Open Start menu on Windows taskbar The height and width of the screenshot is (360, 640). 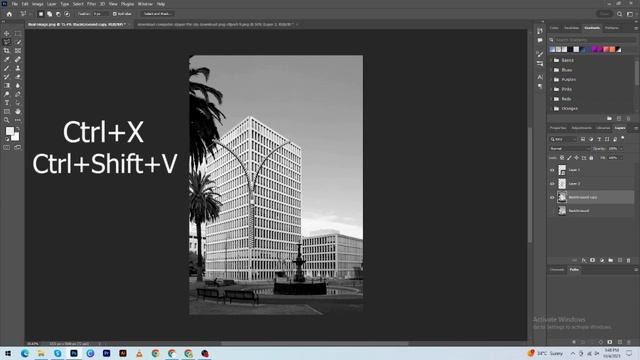point(8,353)
